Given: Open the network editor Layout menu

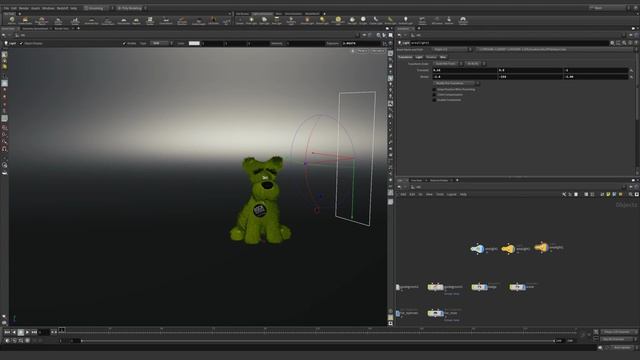Looking at the screenshot, I should 451,194.
